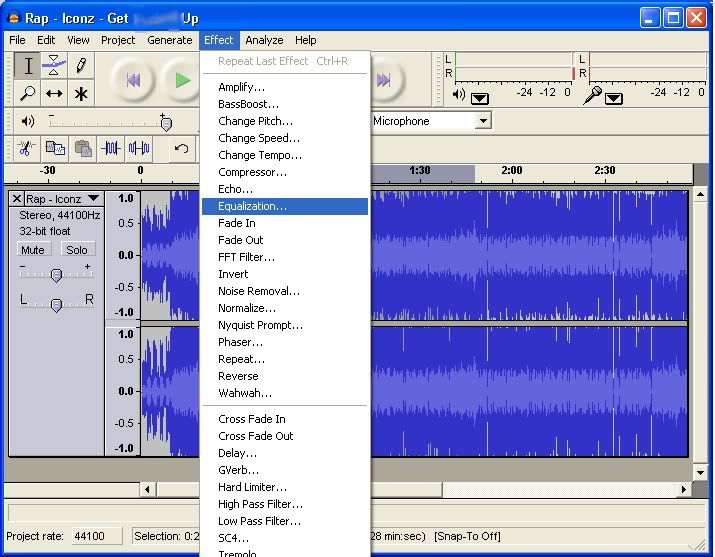The width and height of the screenshot is (715, 557).
Task: Adjust the output volume slider
Action: (166, 123)
